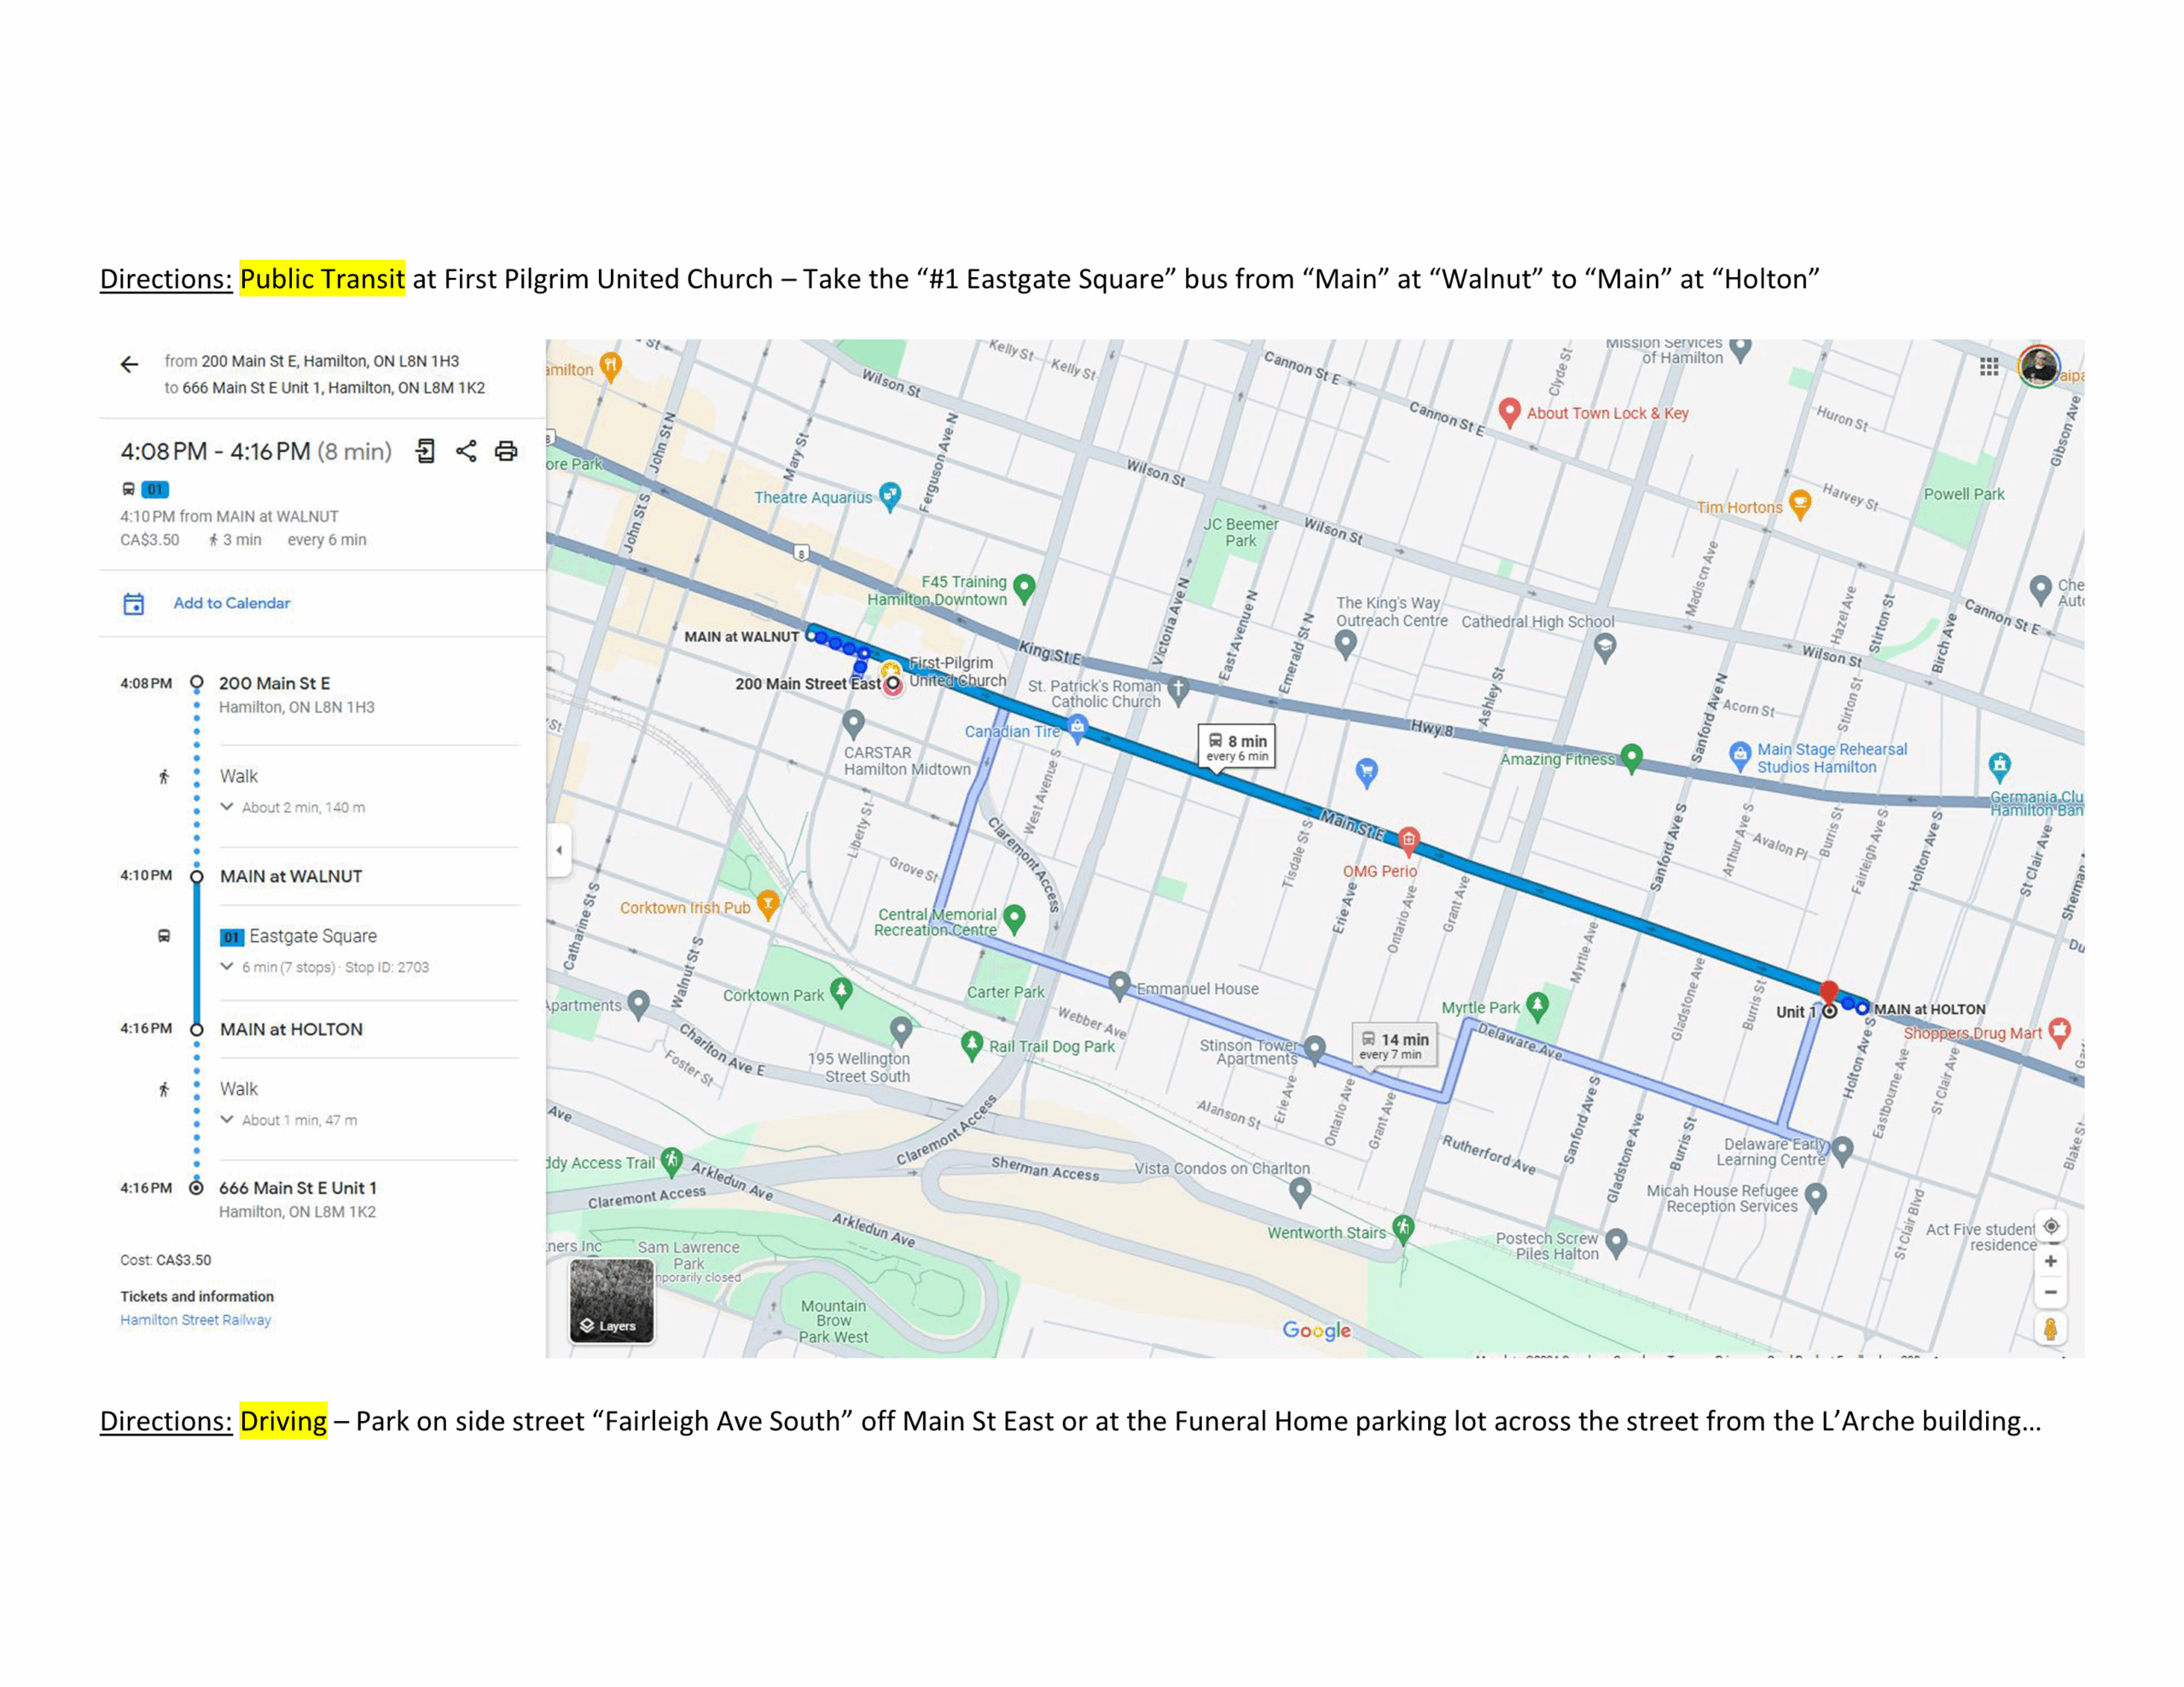Zoom out on the map
2184x1687 pixels.
coord(2051,1293)
